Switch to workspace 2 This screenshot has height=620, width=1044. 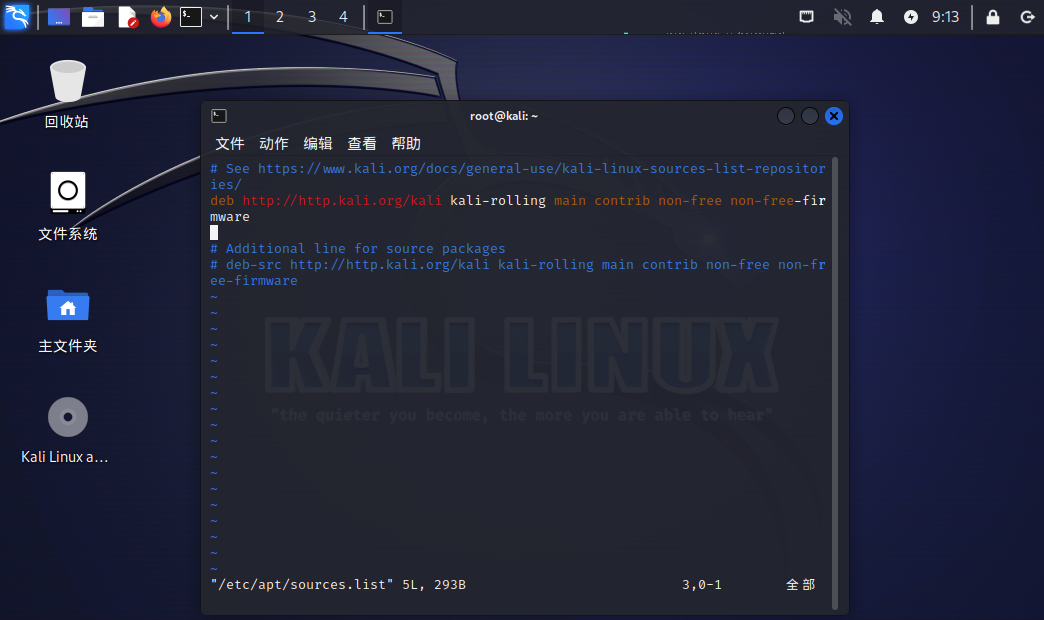click(280, 17)
